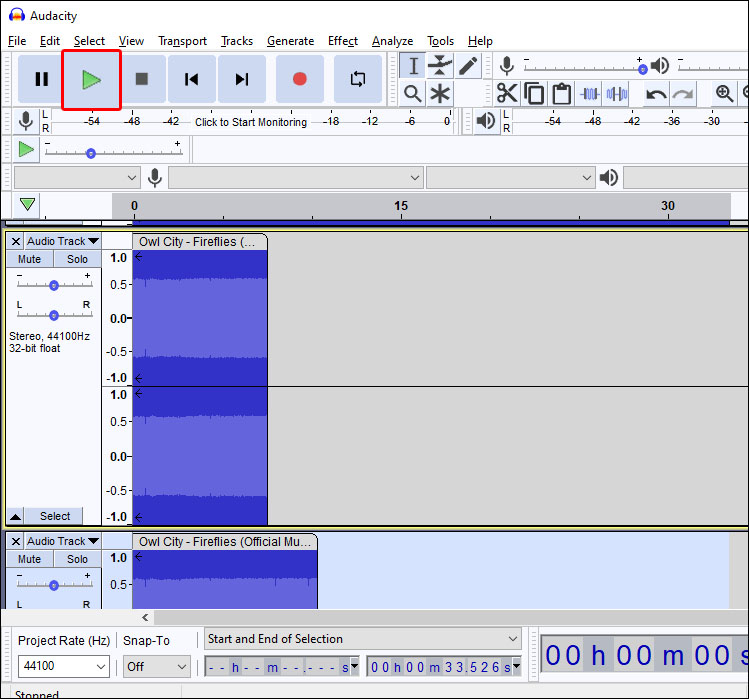The width and height of the screenshot is (749, 699).
Task: Click the Zoom In magnifier icon
Action: pos(724,93)
